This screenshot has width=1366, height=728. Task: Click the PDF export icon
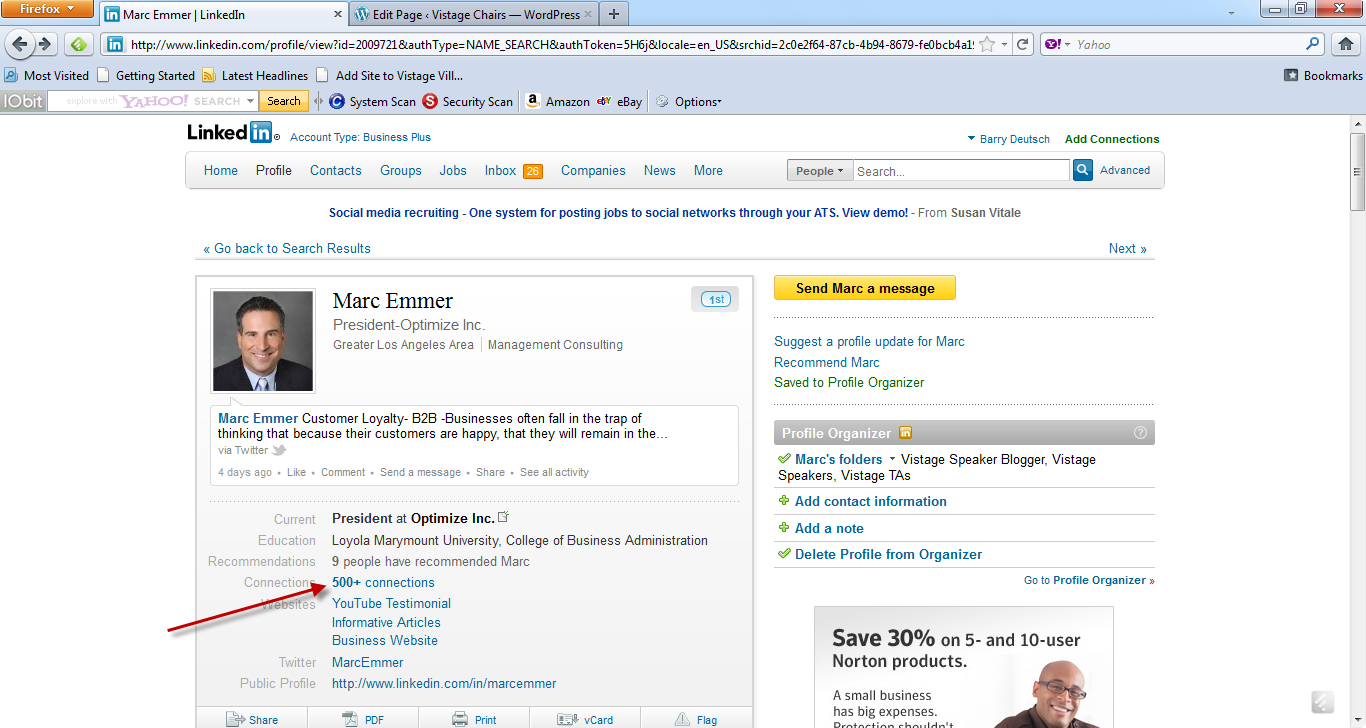(x=350, y=719)
